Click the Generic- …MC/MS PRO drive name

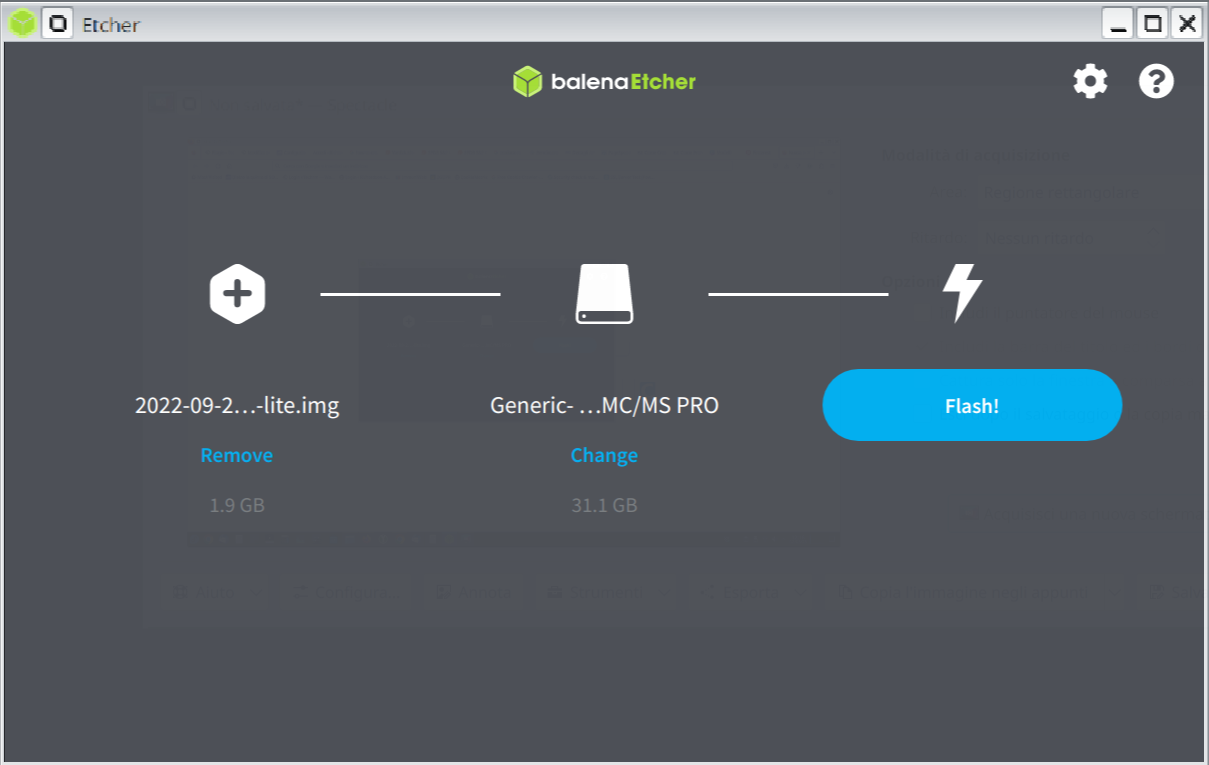coord(604,405)
